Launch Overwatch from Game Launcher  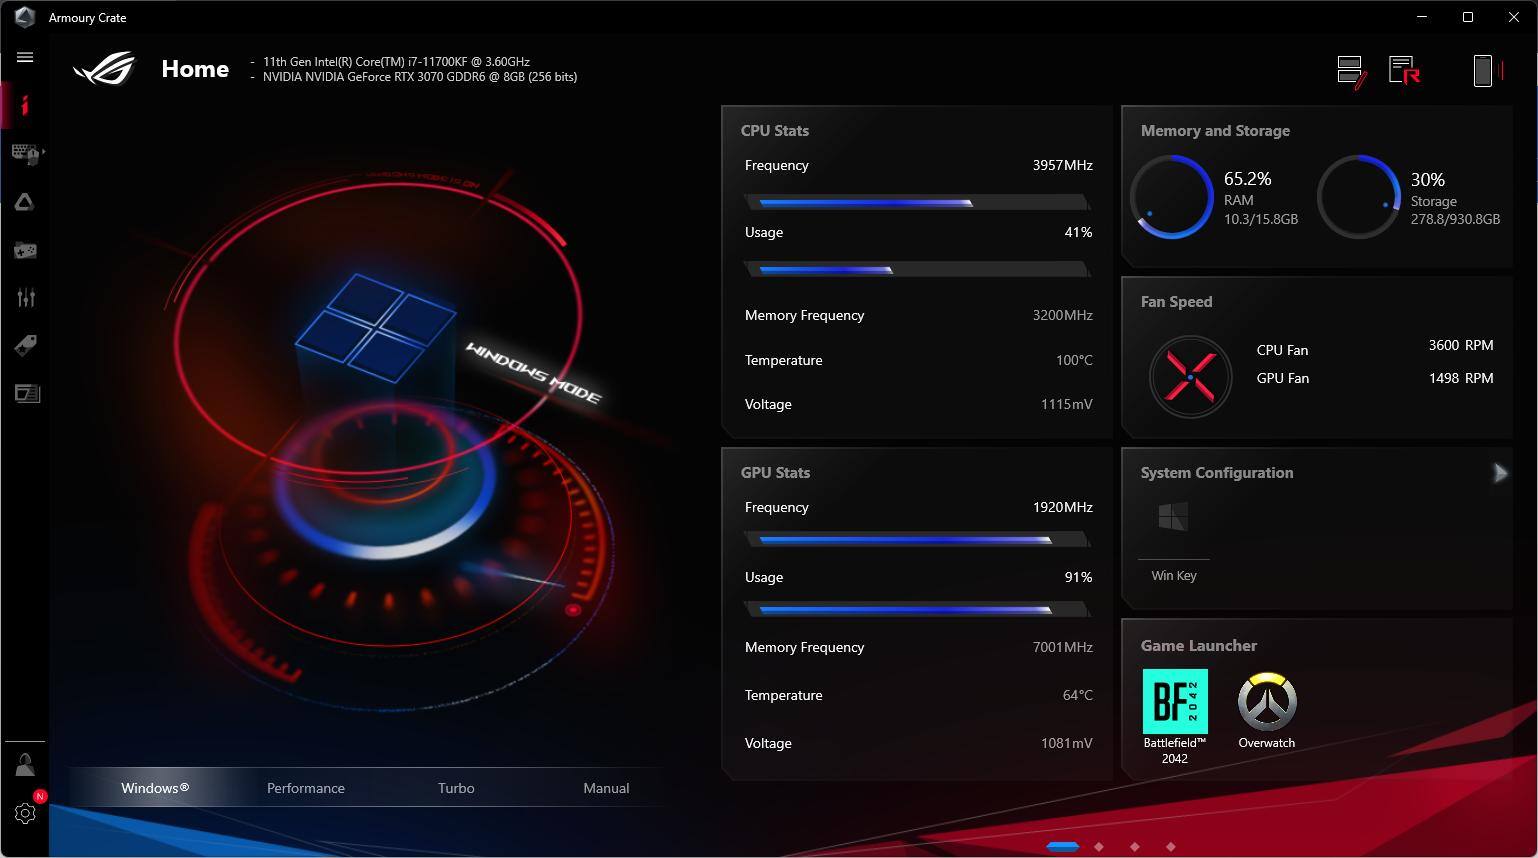click(x=1267, y=702)
